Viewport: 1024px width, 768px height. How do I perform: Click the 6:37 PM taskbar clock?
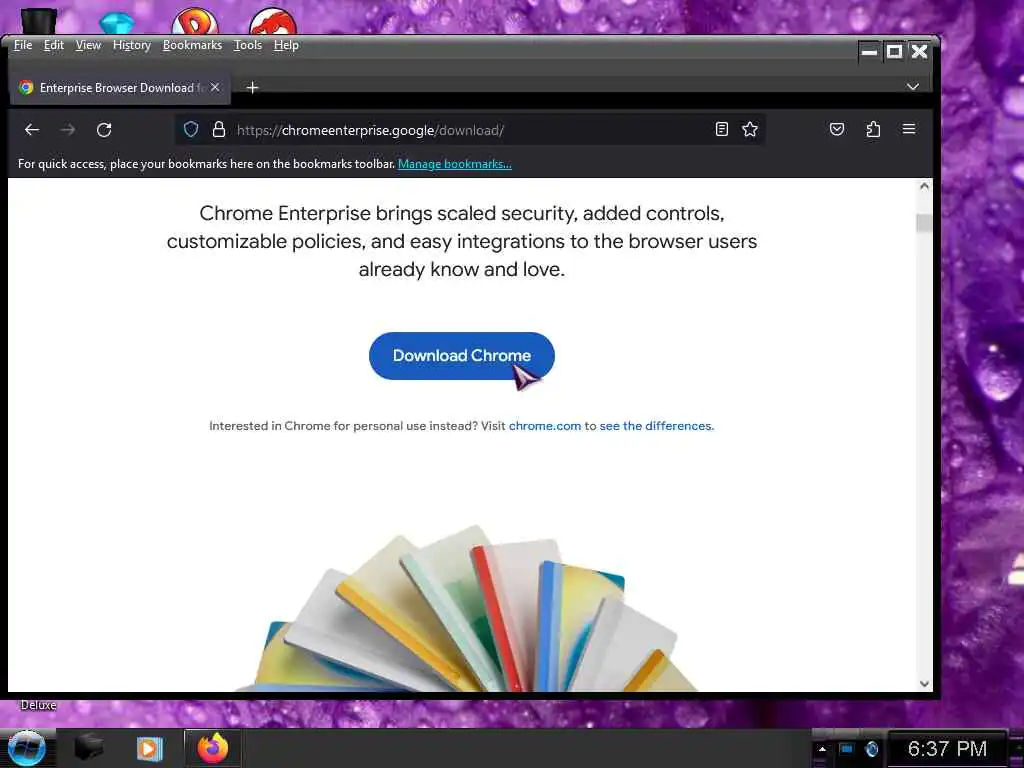point(947,748)
